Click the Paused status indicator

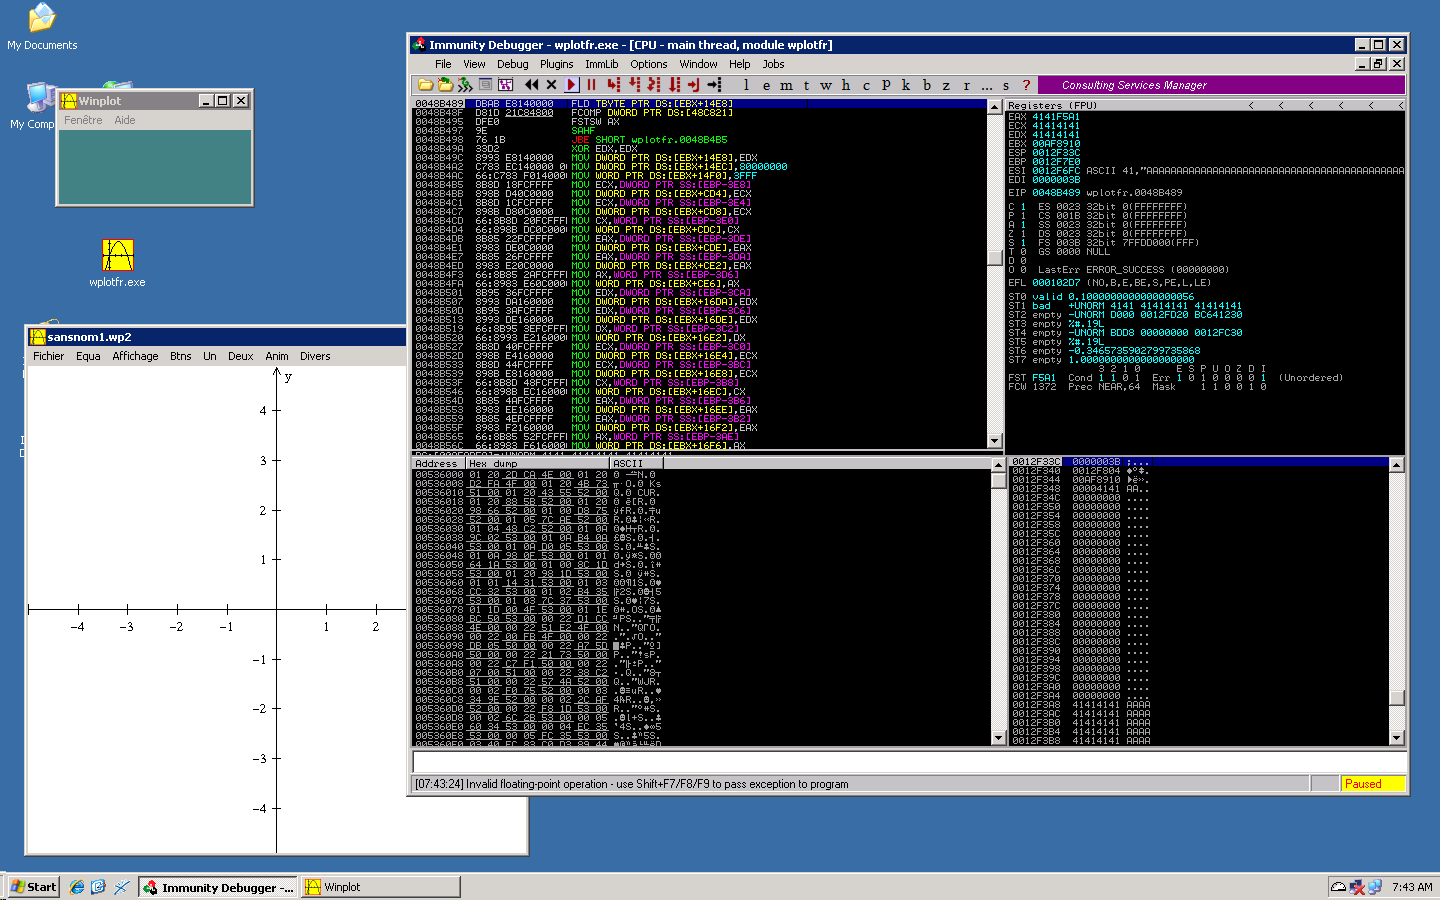coord(1372,784)
